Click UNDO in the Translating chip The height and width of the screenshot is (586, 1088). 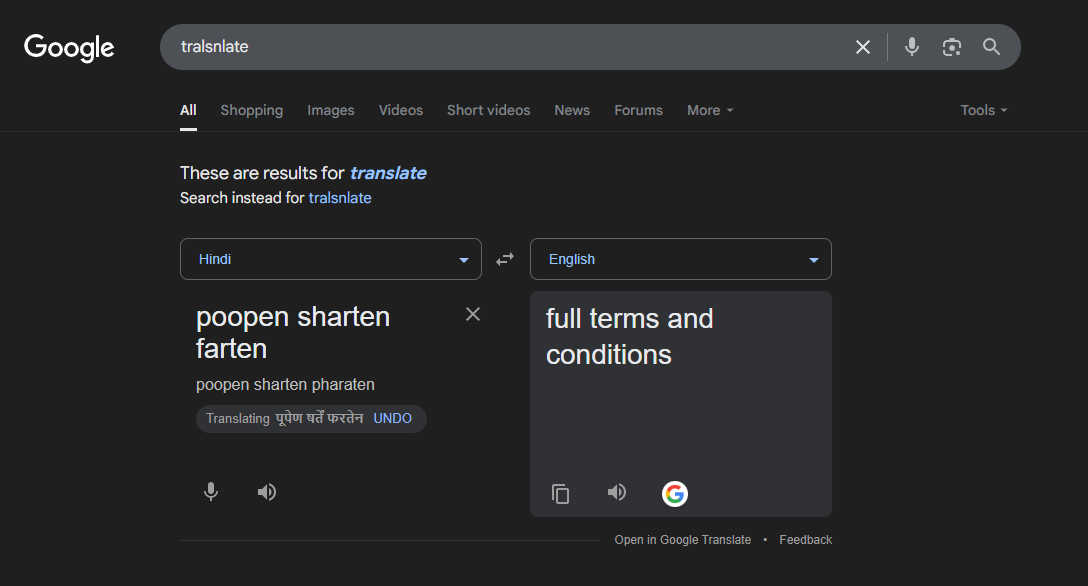click(x=392, y=418)
